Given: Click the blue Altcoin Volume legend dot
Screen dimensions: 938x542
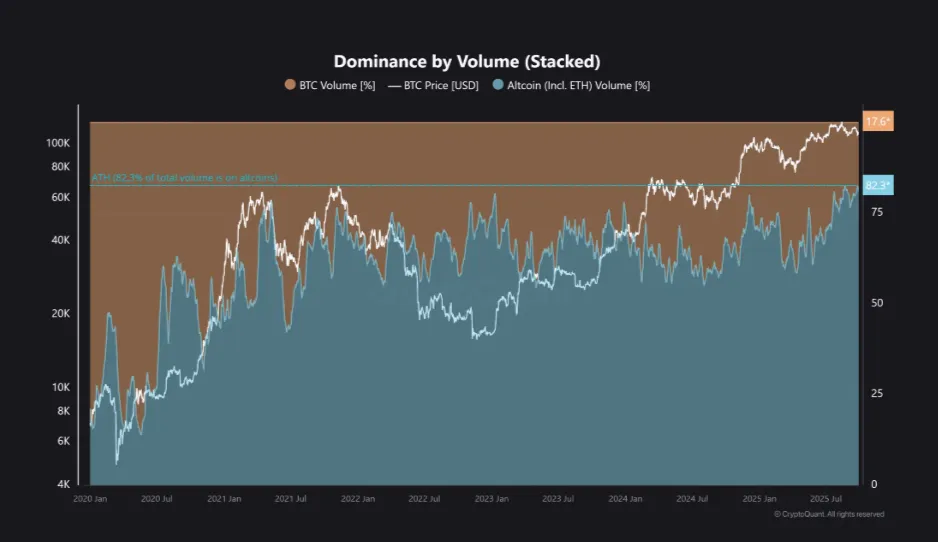Looking at the screenshot, I should tap(499, 86).
